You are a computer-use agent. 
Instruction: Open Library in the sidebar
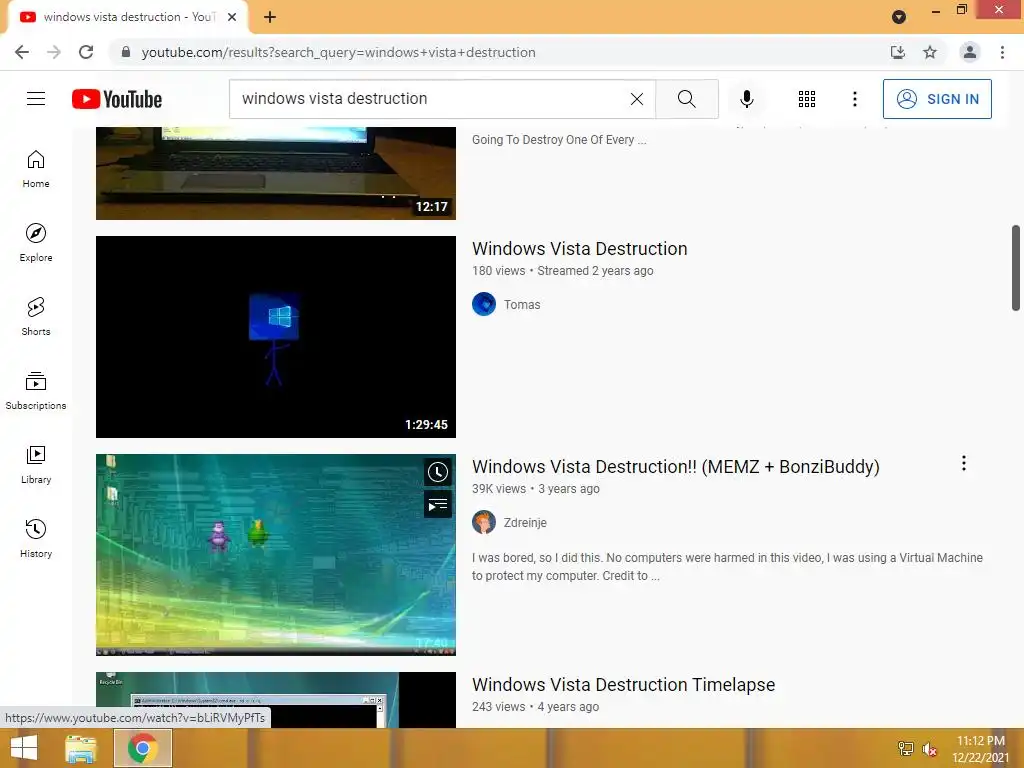tap(36, 464)
